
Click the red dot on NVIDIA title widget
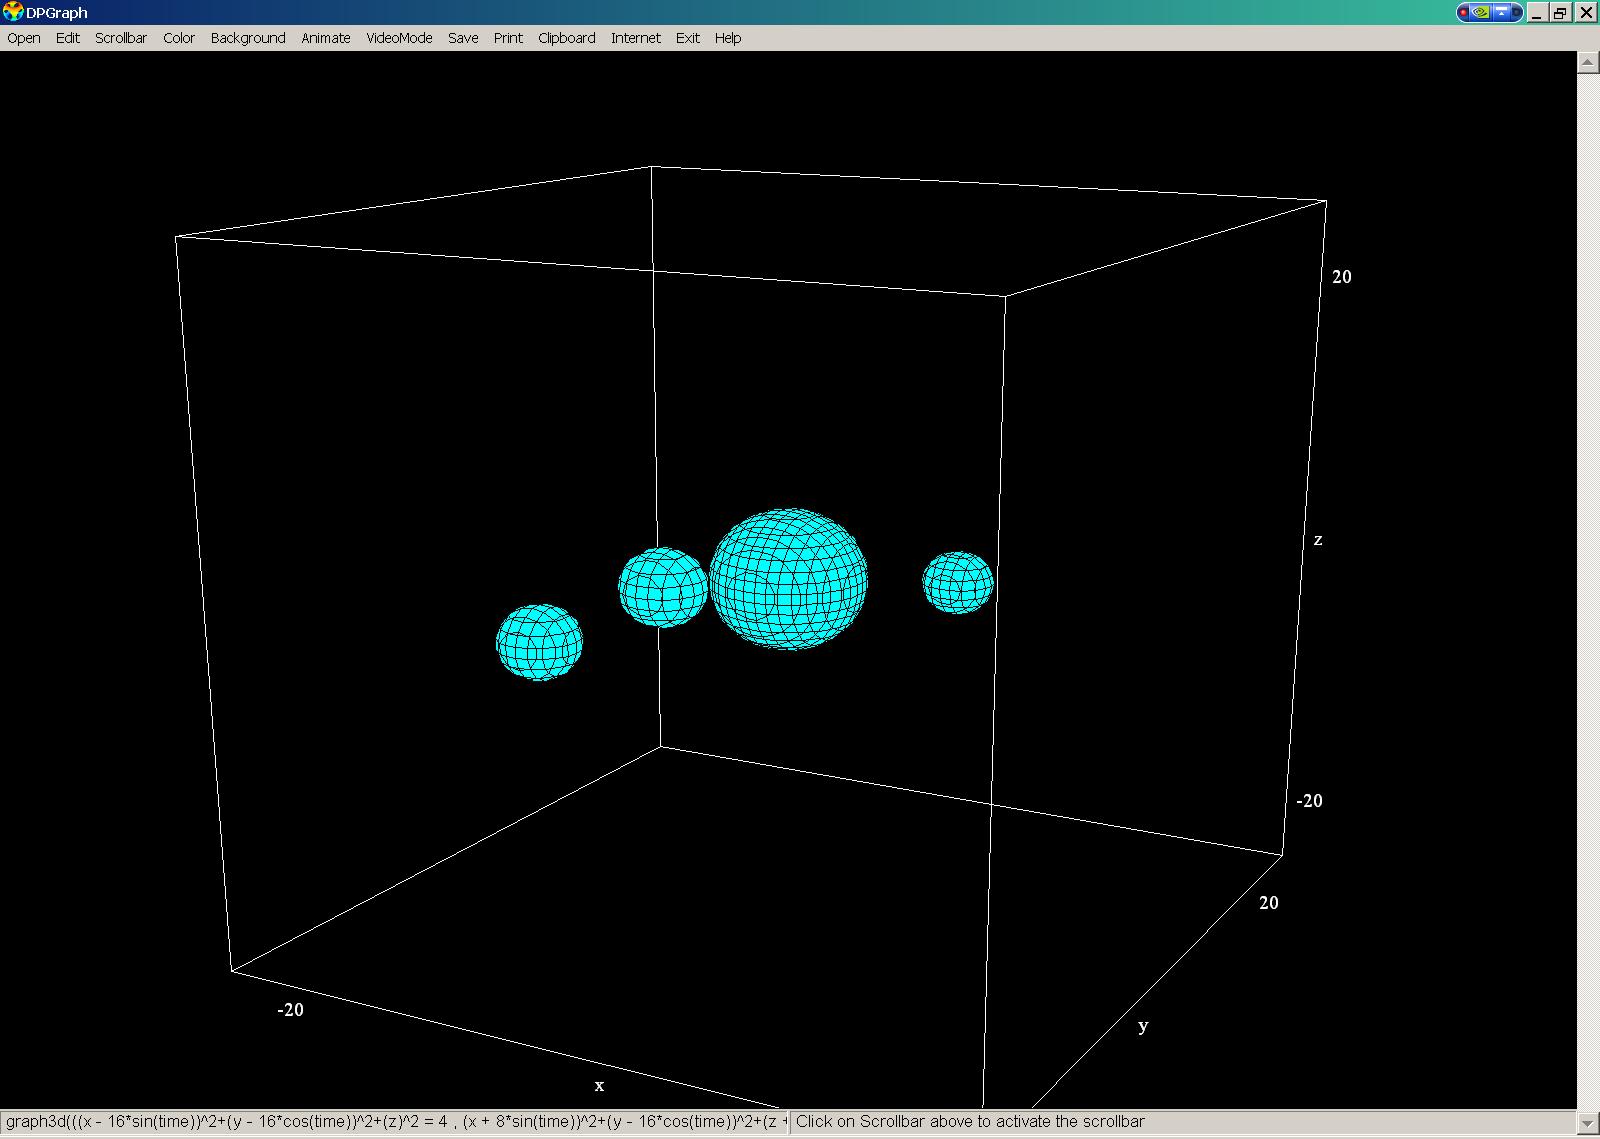tap(1464, 13)
